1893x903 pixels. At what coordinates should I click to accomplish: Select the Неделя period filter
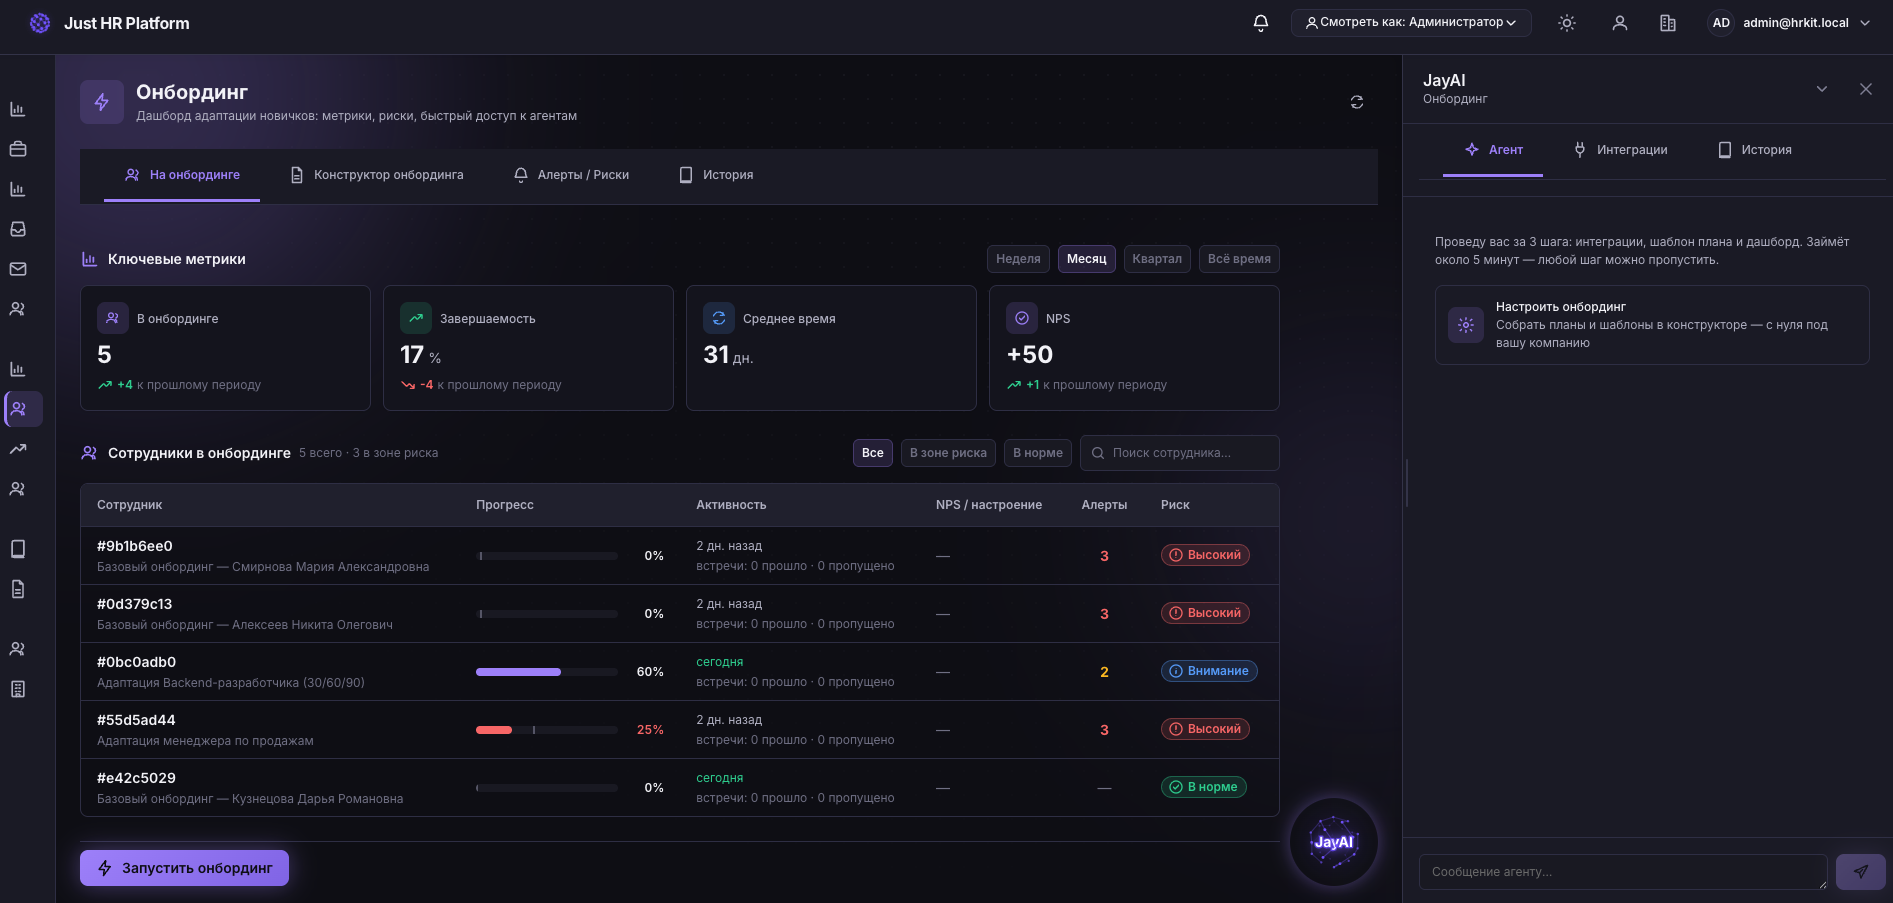pyautogui.click(x=1018, y=259)
